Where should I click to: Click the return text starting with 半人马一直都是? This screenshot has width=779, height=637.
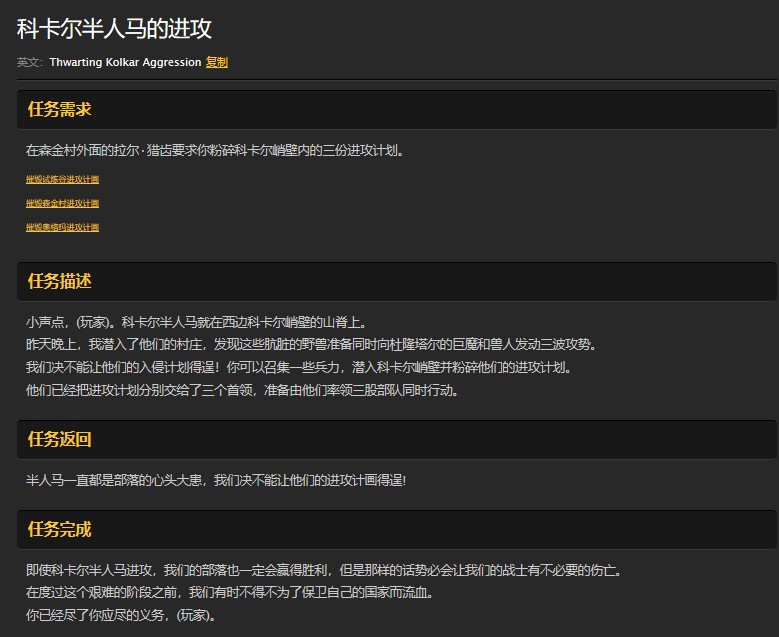[x=216, y=480]
